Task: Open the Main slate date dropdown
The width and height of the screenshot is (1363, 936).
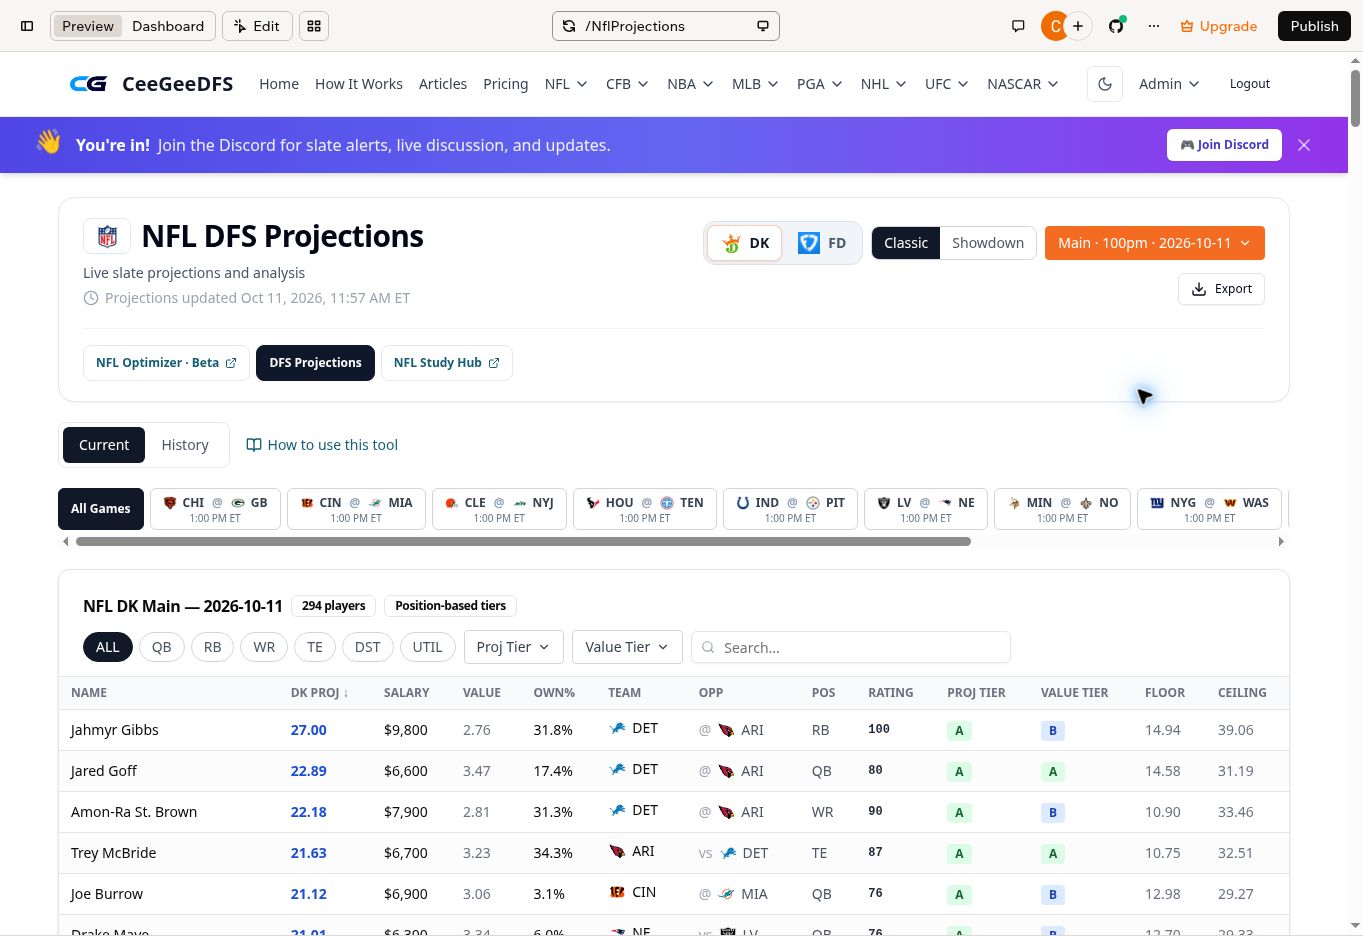Action: (1155, 243)
